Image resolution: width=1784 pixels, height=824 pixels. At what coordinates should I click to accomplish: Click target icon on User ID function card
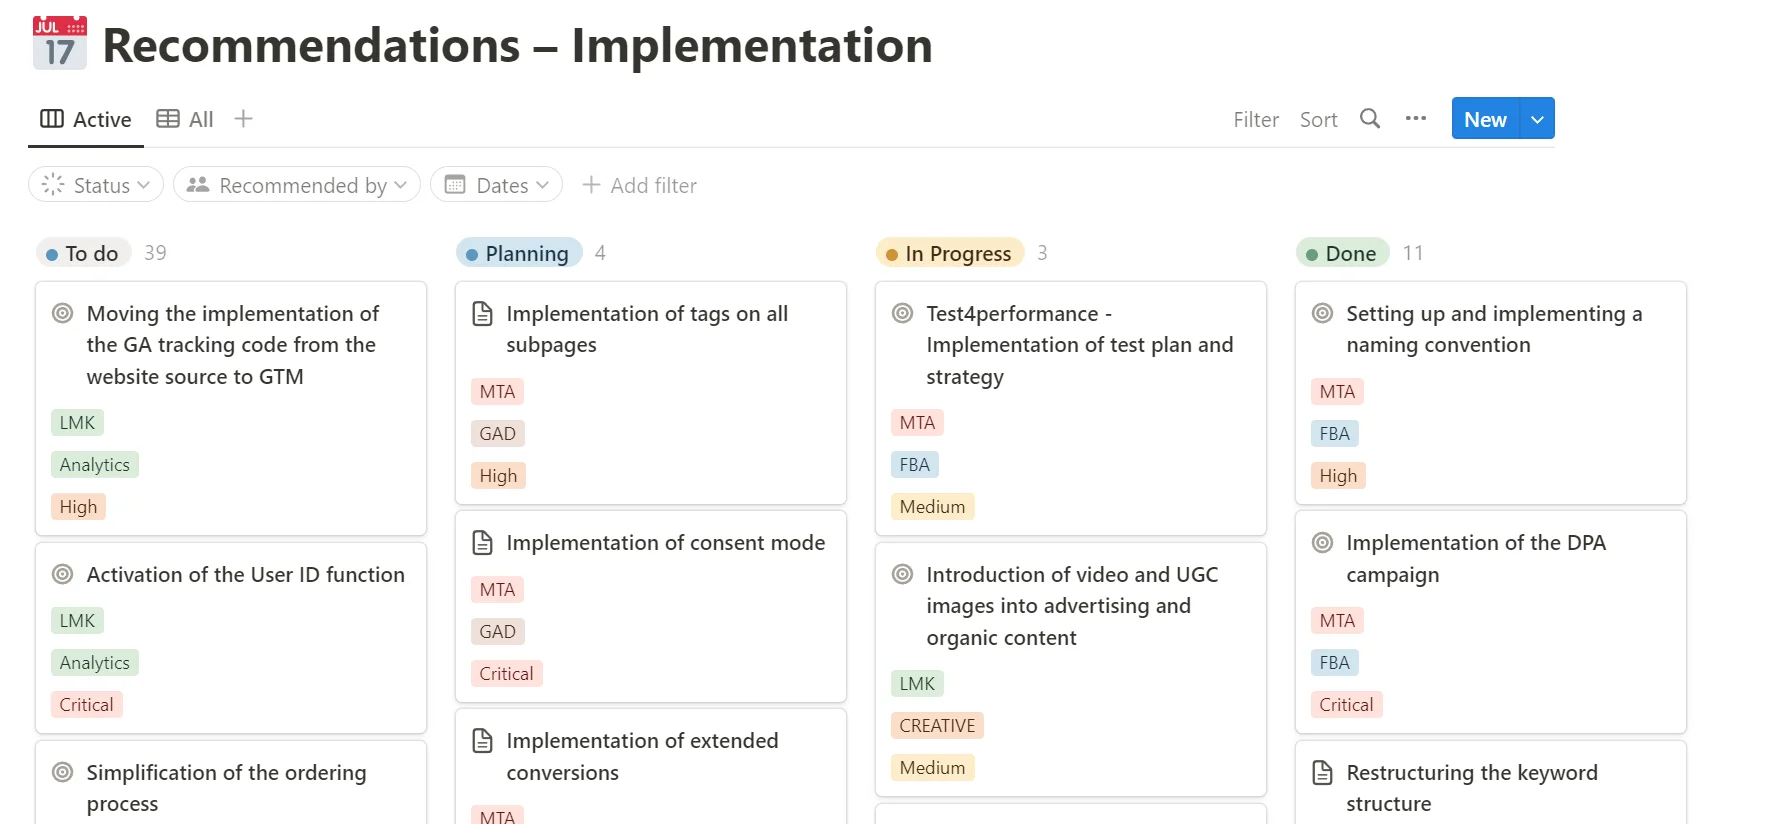pyautogui.click(x=62, y=574)
